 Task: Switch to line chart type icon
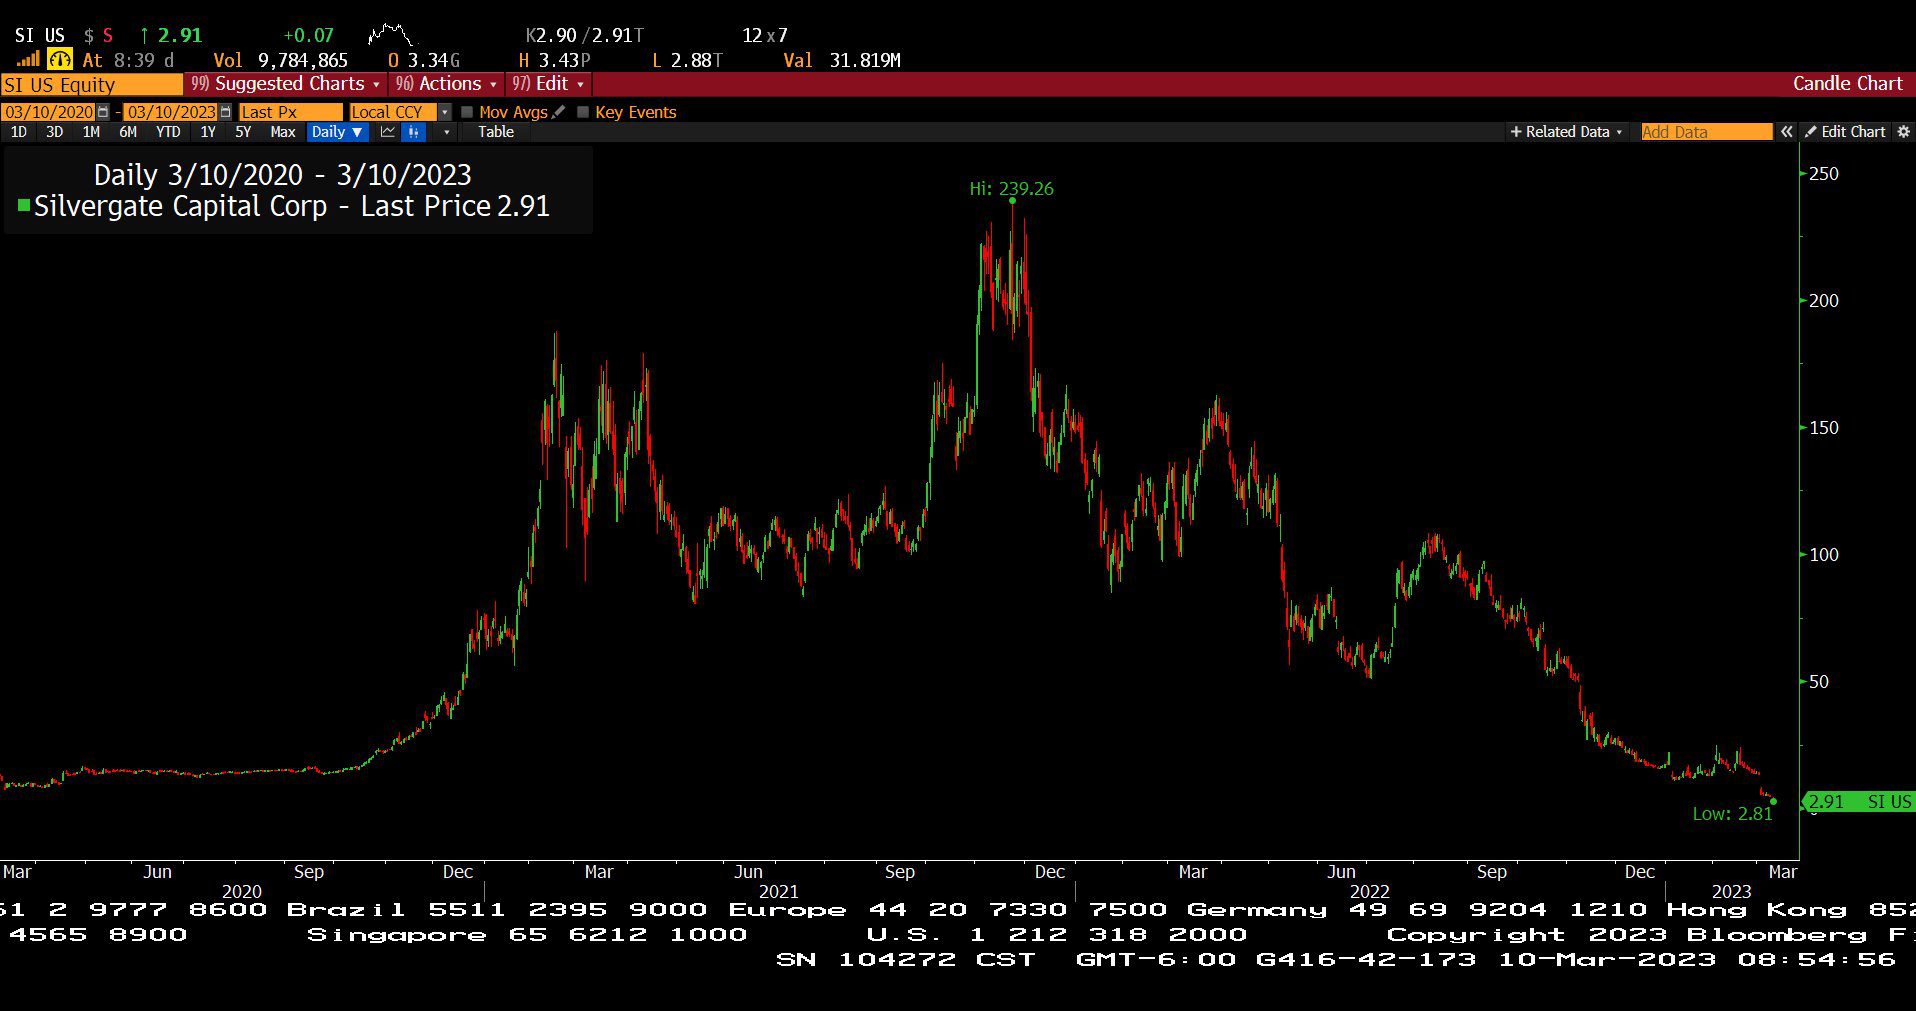[x=388, y=132]
